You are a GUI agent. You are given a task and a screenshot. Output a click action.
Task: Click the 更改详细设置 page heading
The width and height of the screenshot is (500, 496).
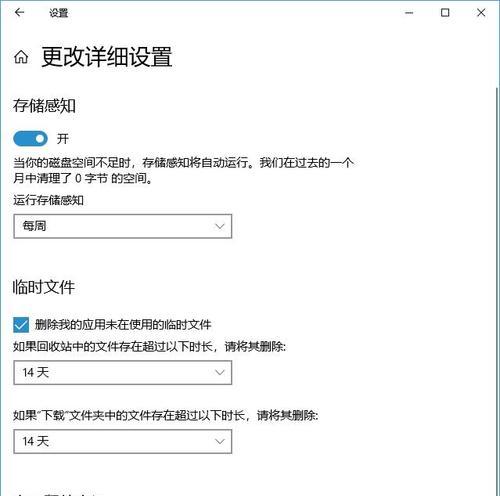tap(107, 57)
